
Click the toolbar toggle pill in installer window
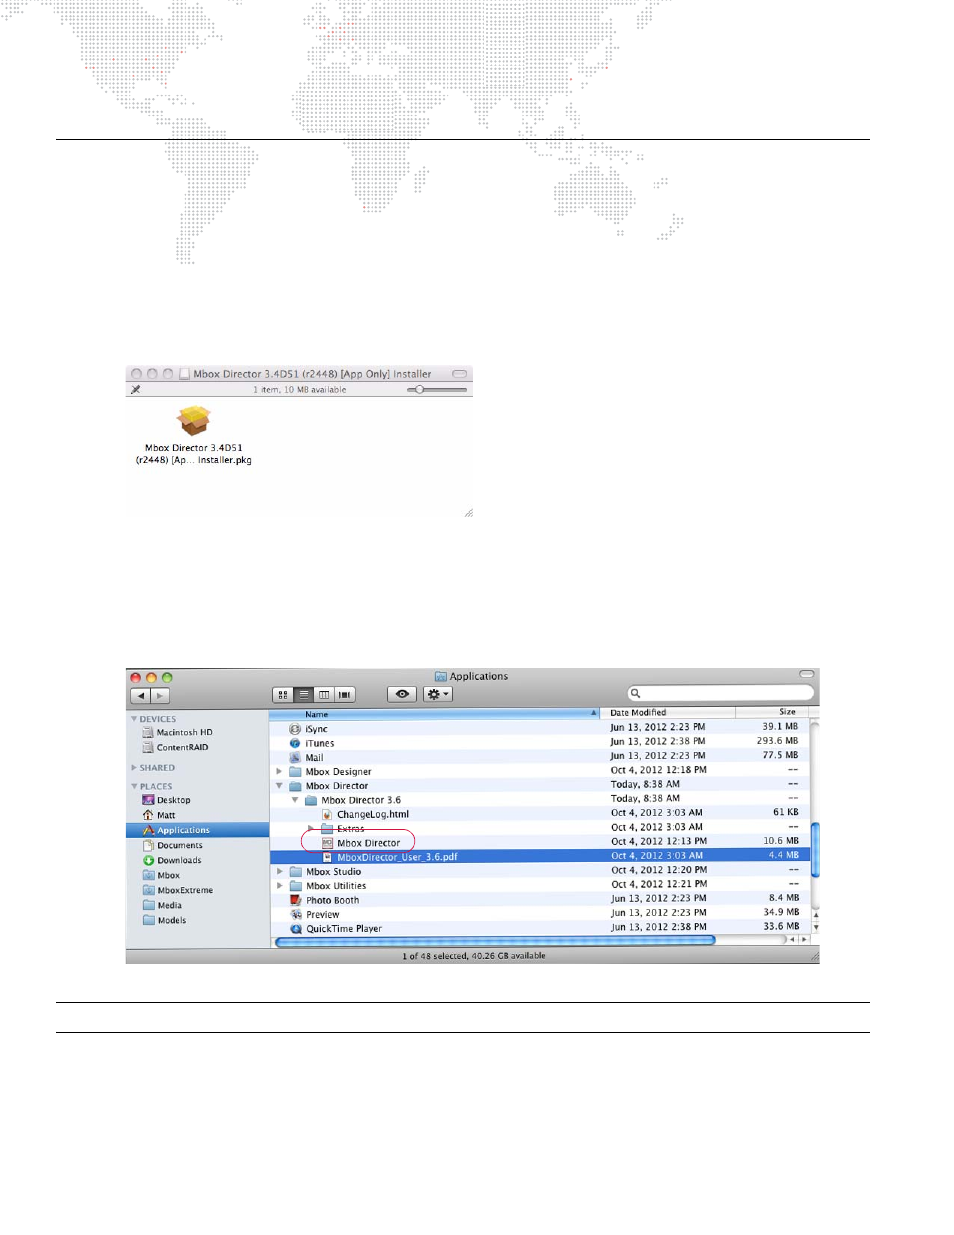pos(459,374)
